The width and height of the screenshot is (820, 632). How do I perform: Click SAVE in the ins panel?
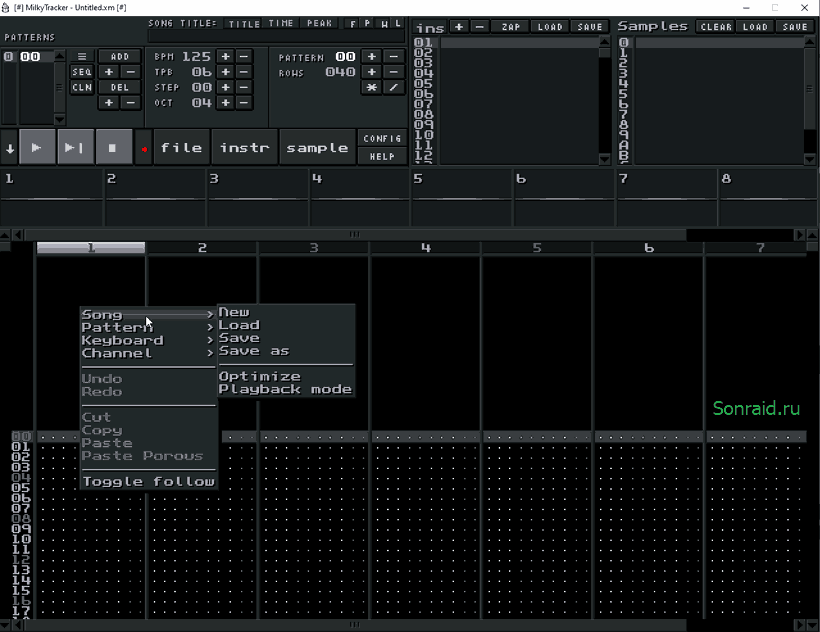point(590,27)
